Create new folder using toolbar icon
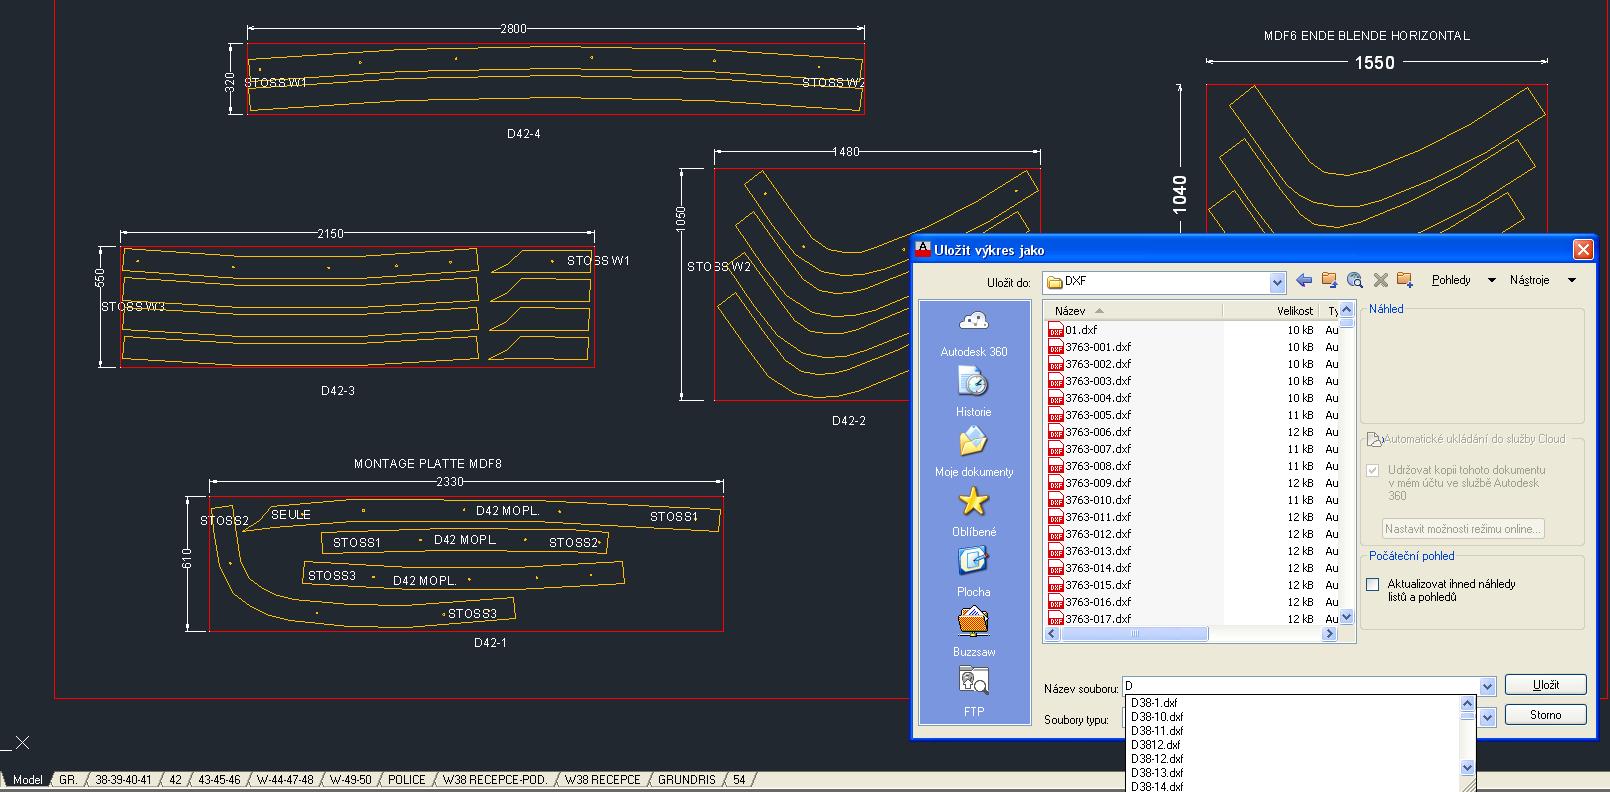 click(x=1405, y=281)
